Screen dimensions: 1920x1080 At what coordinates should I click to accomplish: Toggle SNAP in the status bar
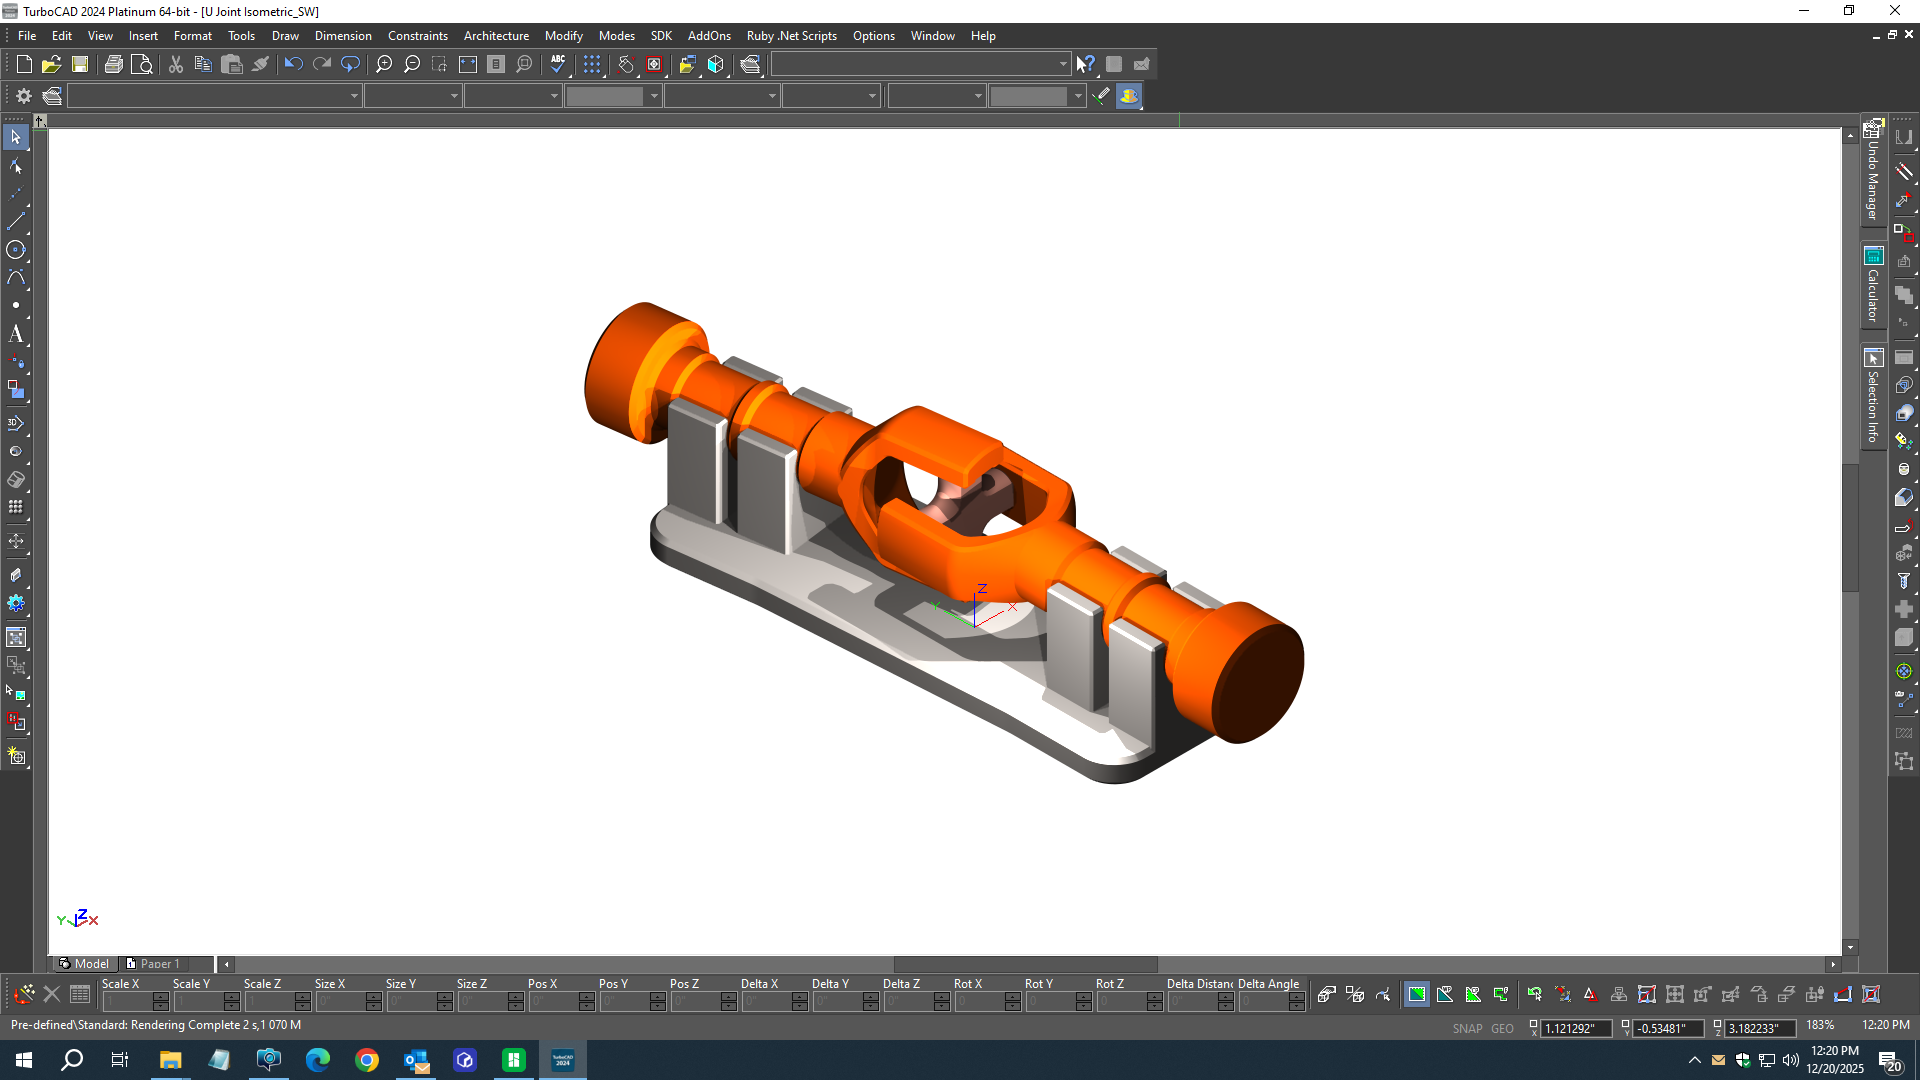(x=1467, y=1028)
